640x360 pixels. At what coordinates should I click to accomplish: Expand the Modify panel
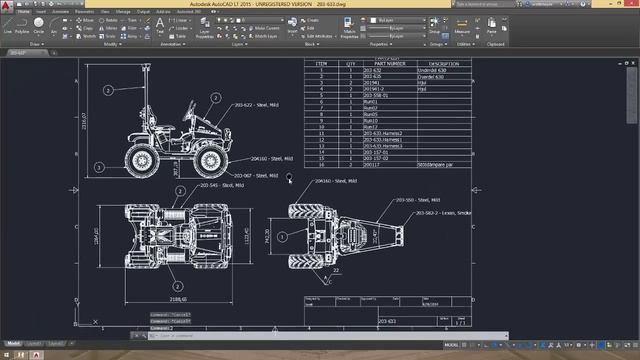(x=112, y=44)
